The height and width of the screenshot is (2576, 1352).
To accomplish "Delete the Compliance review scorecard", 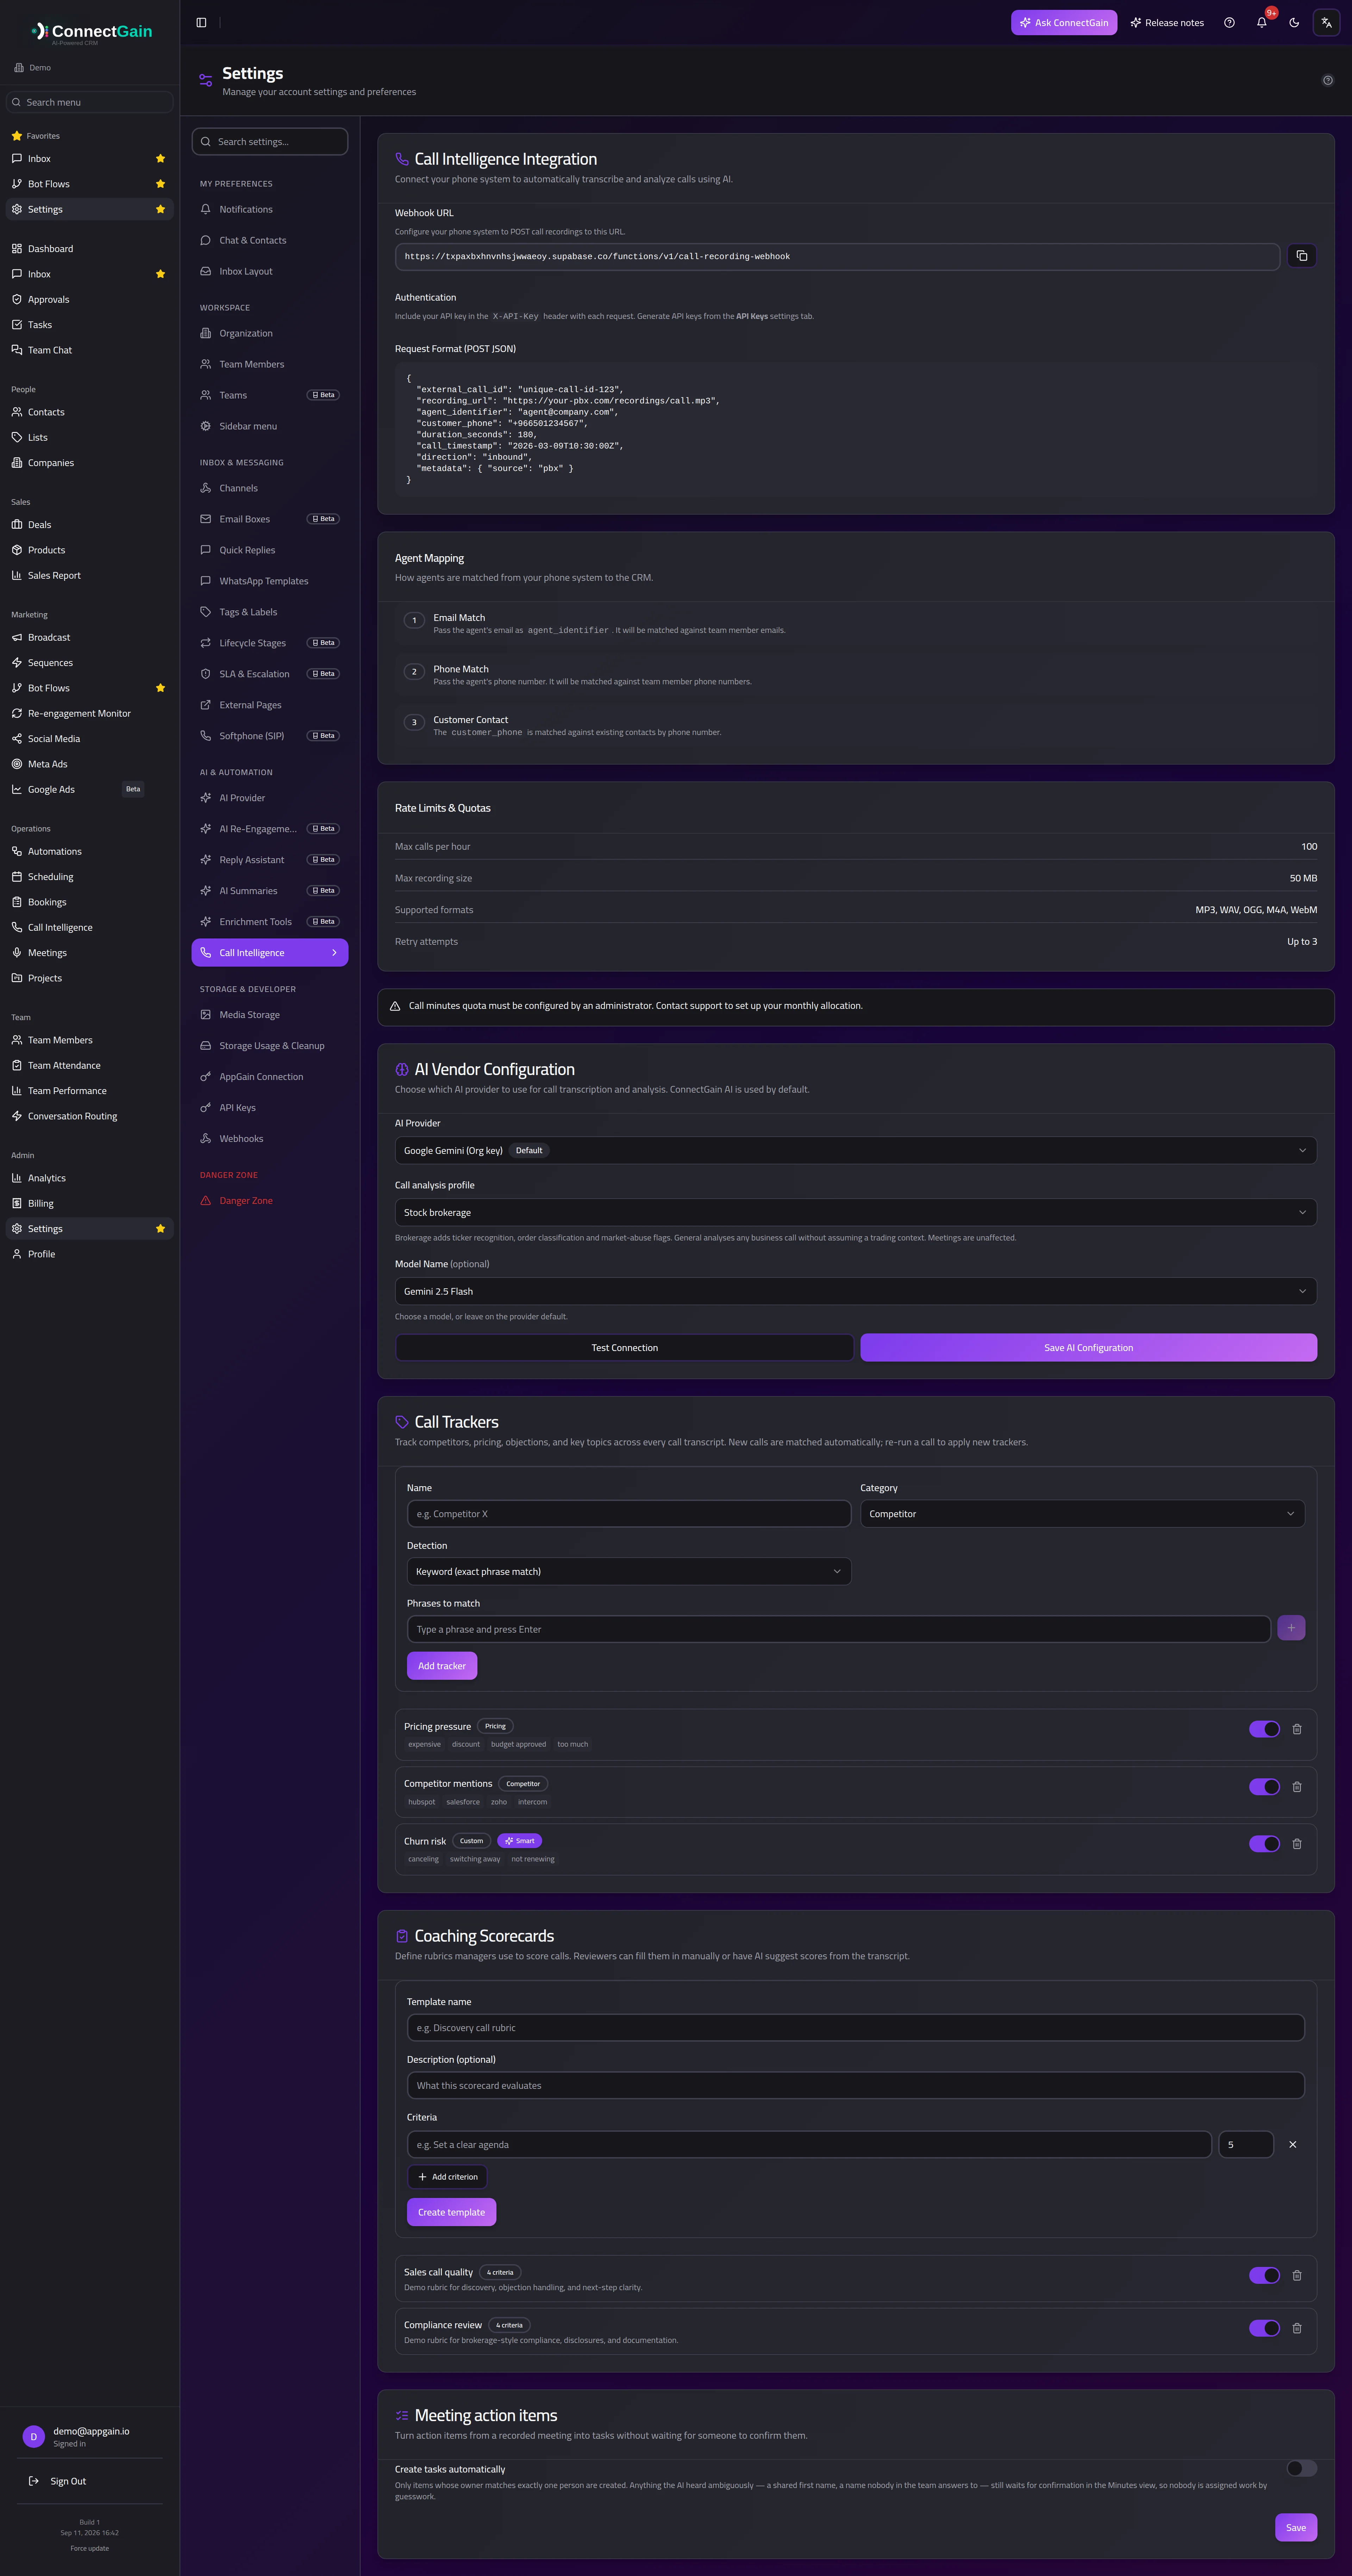I will tap(1297, 2328).
